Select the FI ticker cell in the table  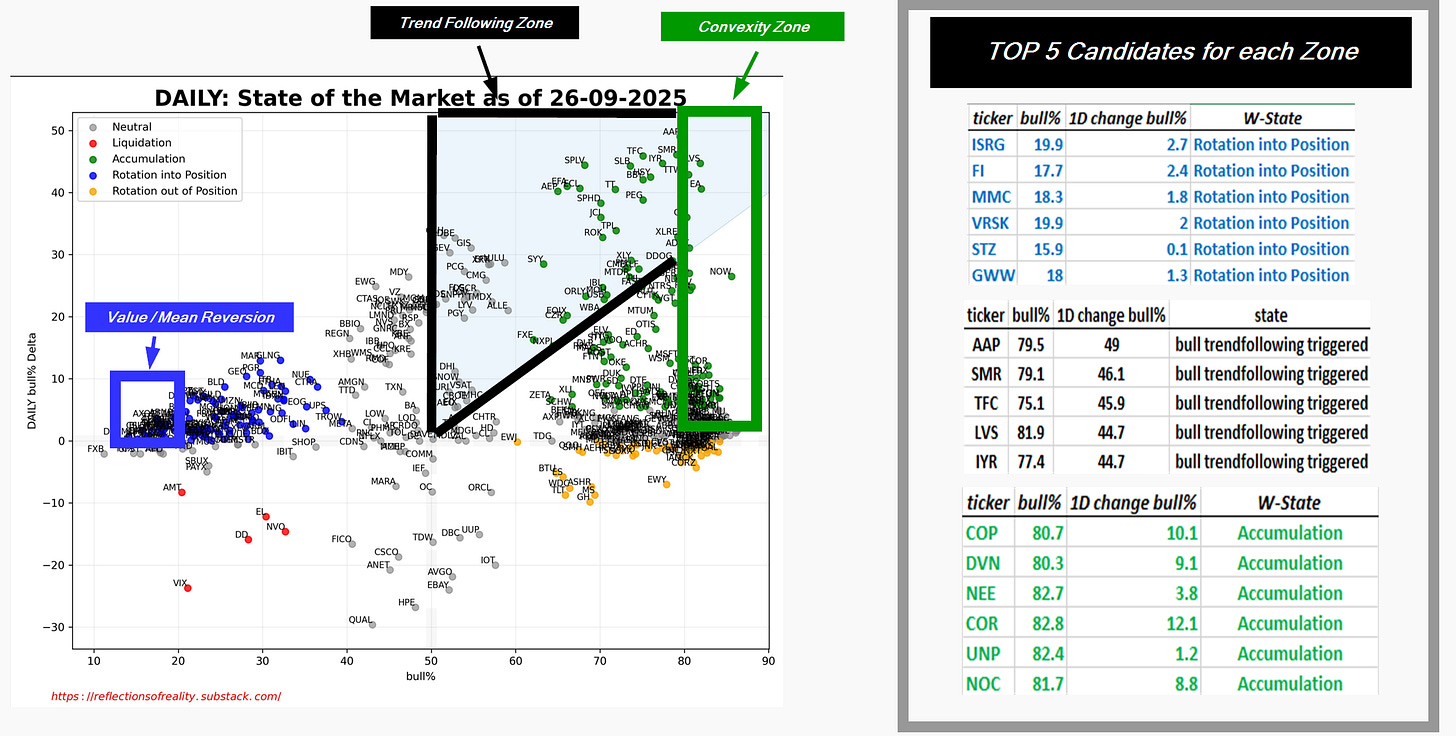click(978, 171)
